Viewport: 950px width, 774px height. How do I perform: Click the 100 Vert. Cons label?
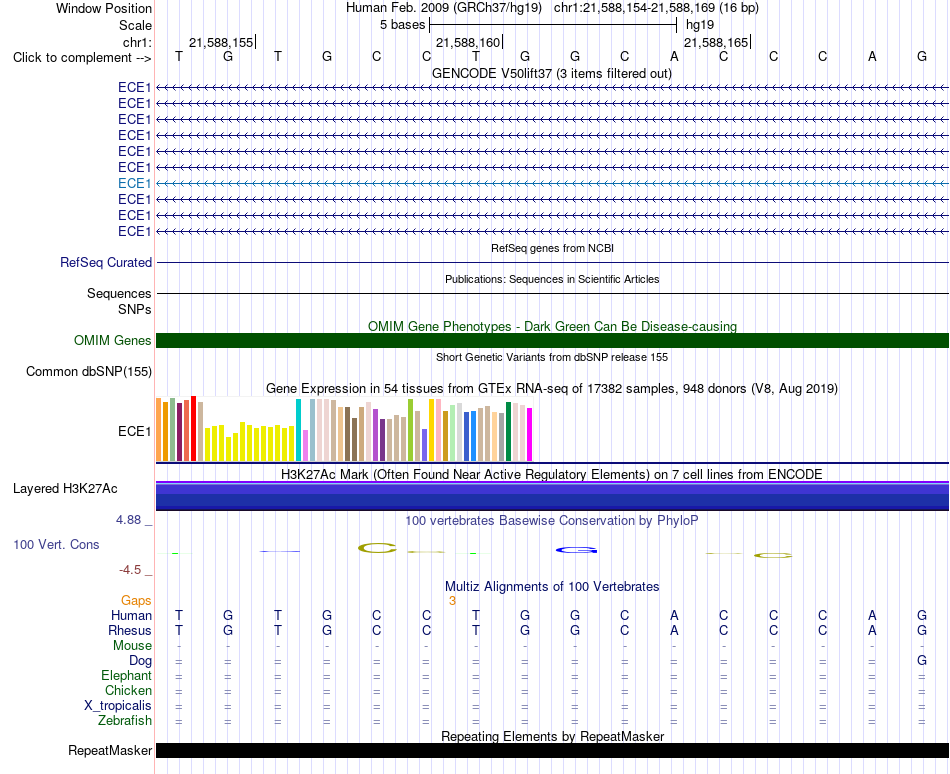(x=56, y=544)
